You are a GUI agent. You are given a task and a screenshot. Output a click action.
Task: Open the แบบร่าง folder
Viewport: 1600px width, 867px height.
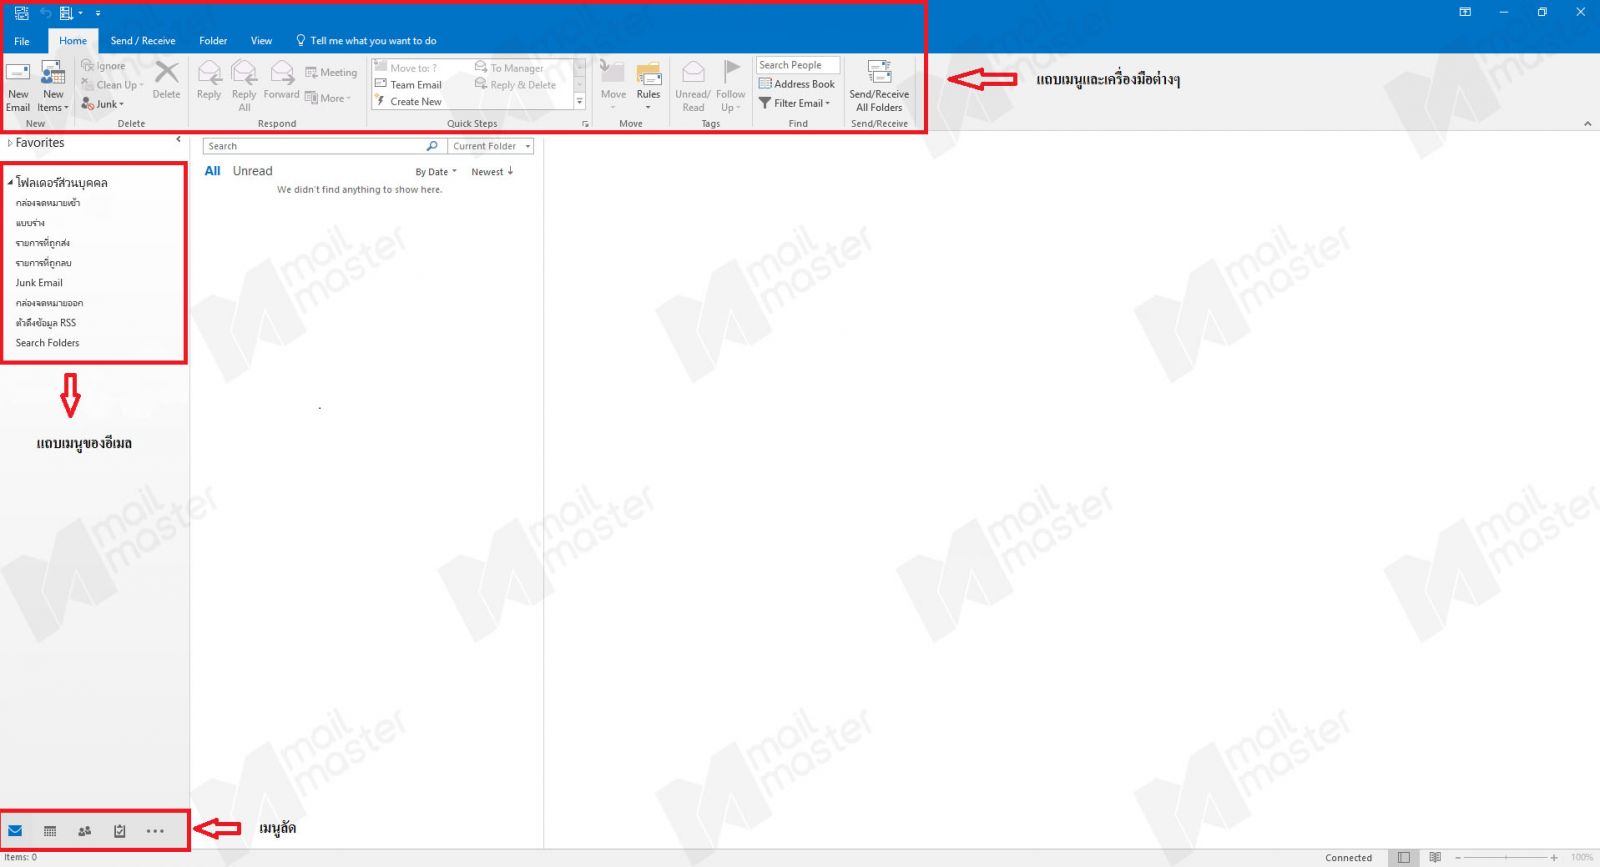tap(30, 223)
